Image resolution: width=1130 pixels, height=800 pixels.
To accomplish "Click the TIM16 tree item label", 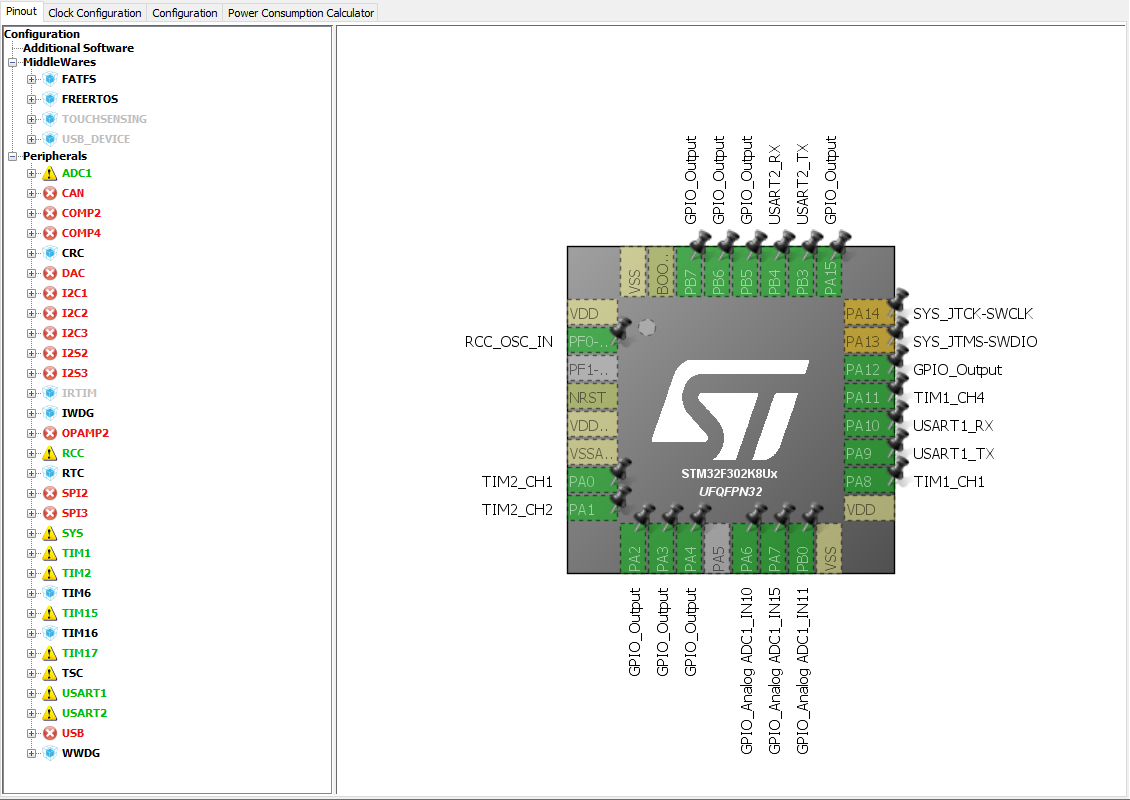I will pyautogui.click(x=80, y=634).
